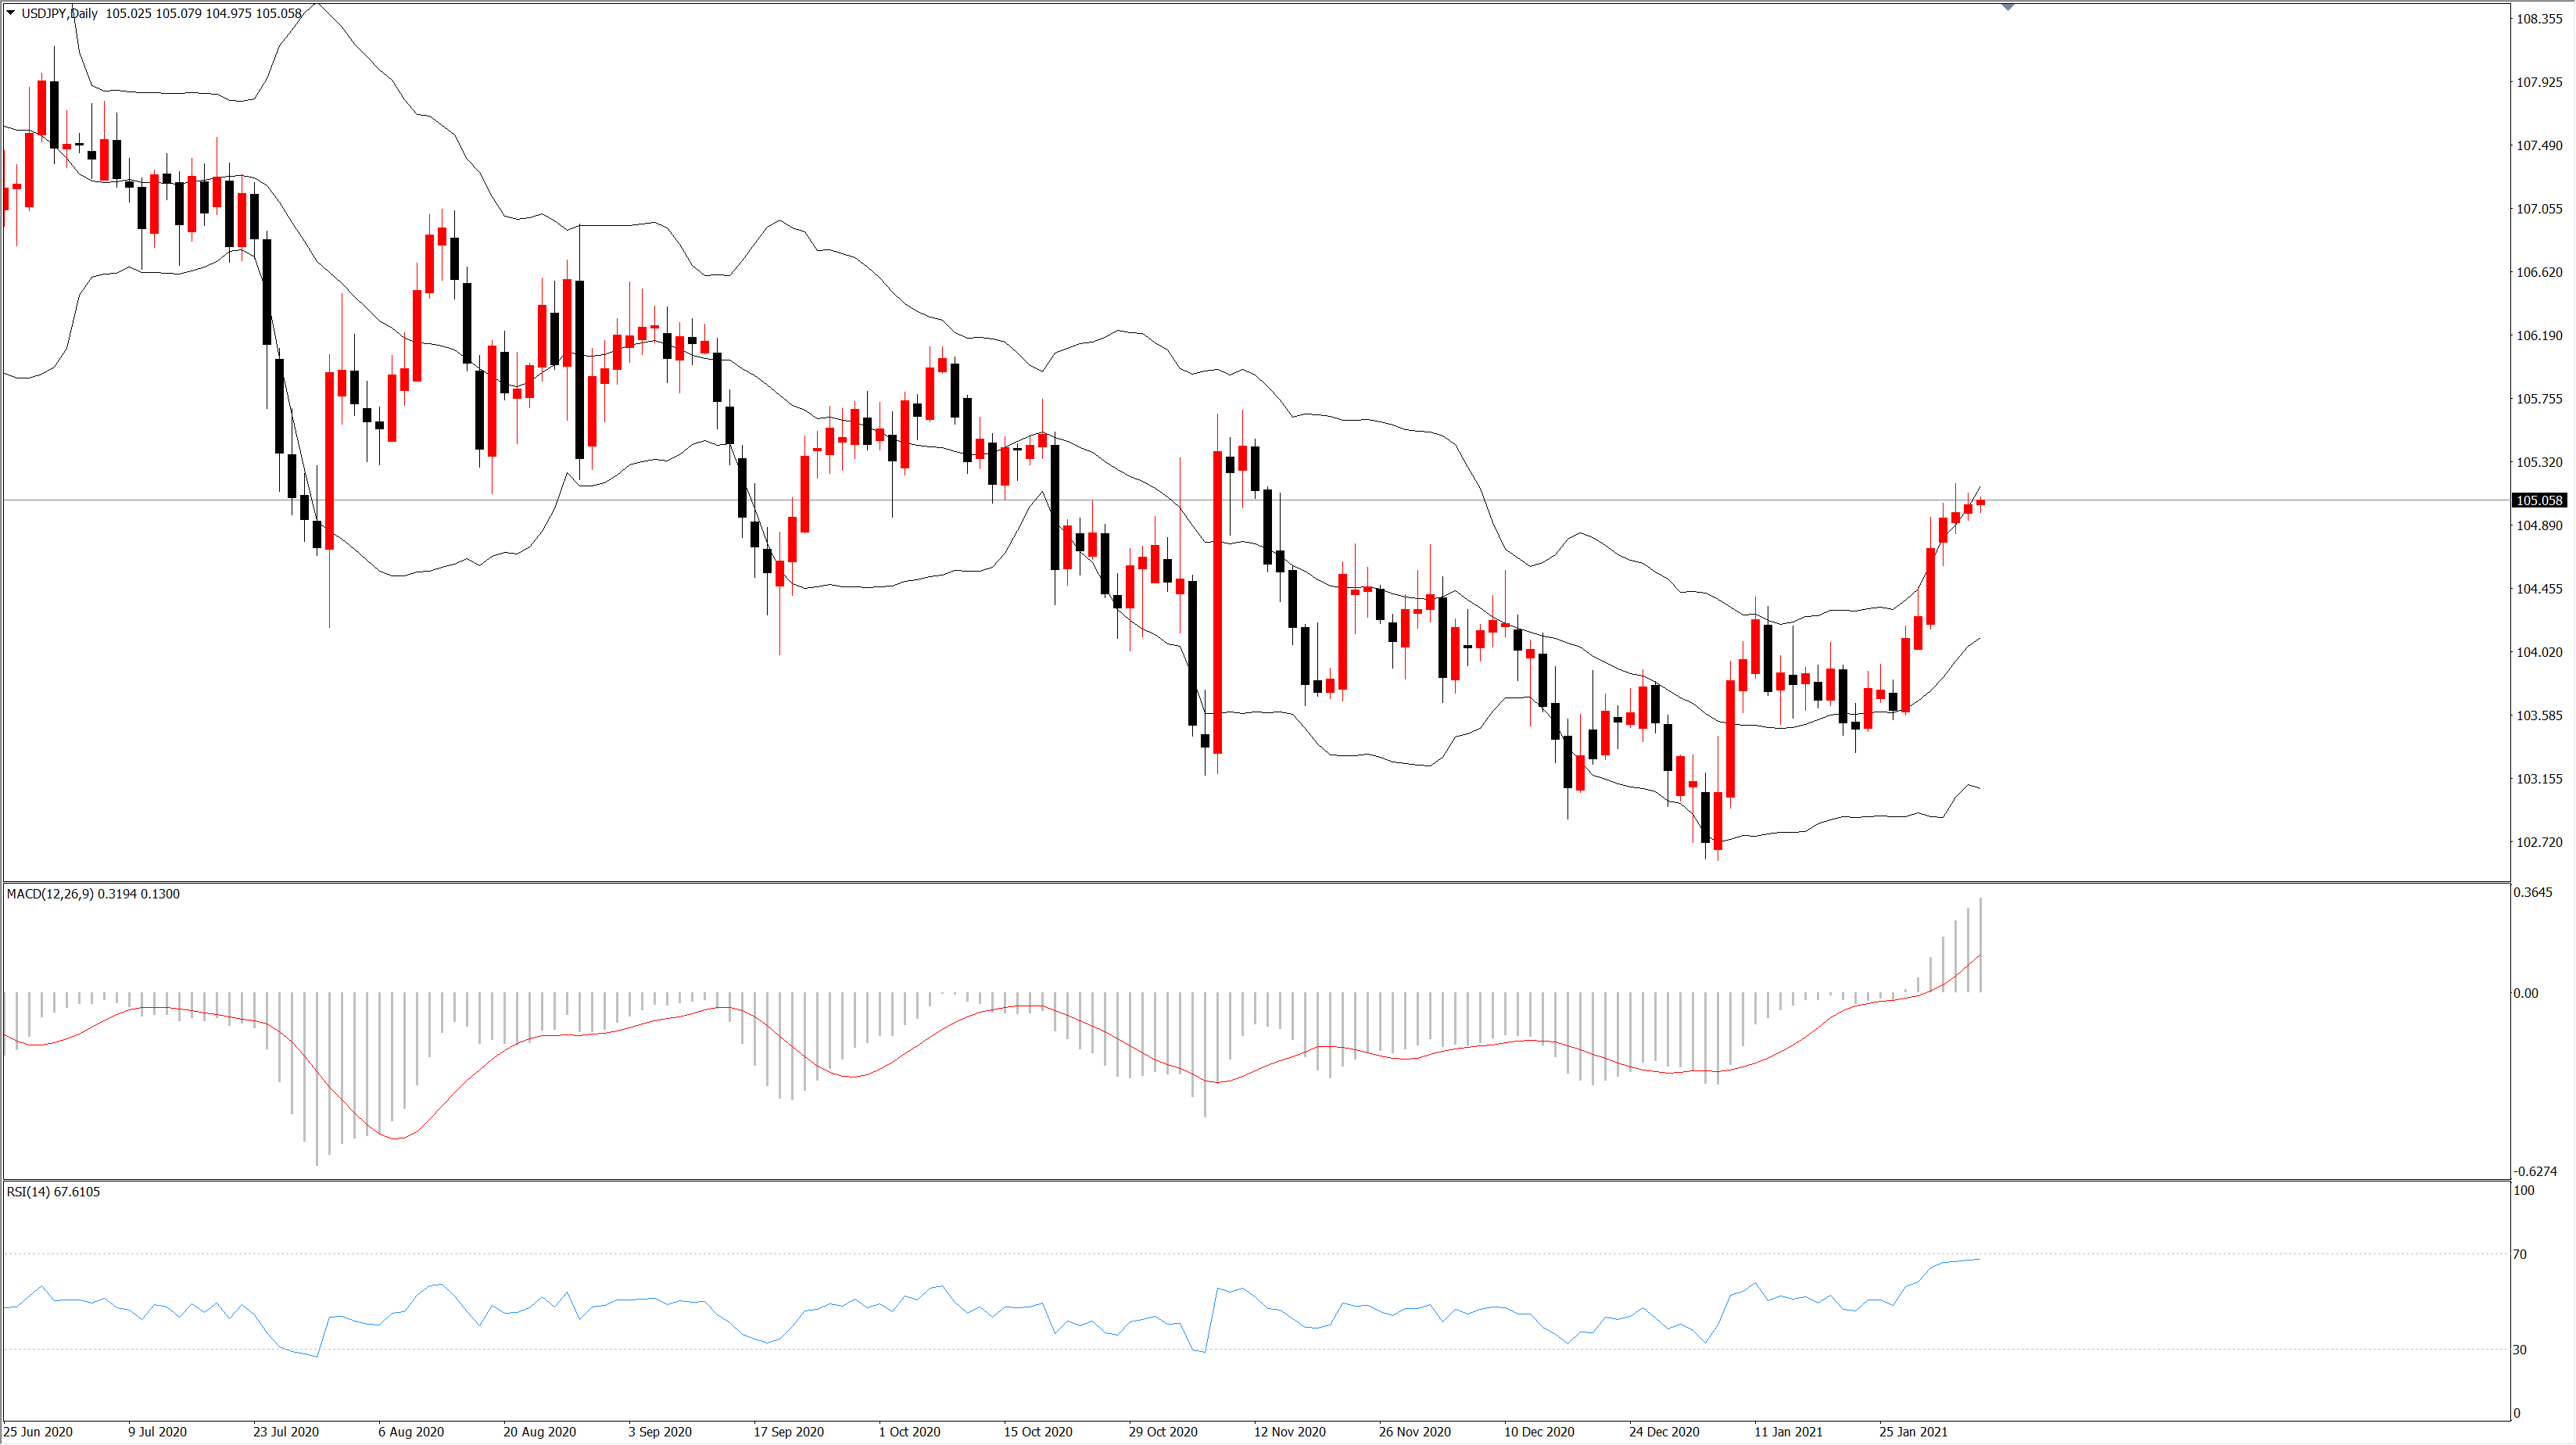The width and height of the screenshot is (2576, 1445).
Task: Click the RSI 30 level label
Action: pos(2520,1350)
